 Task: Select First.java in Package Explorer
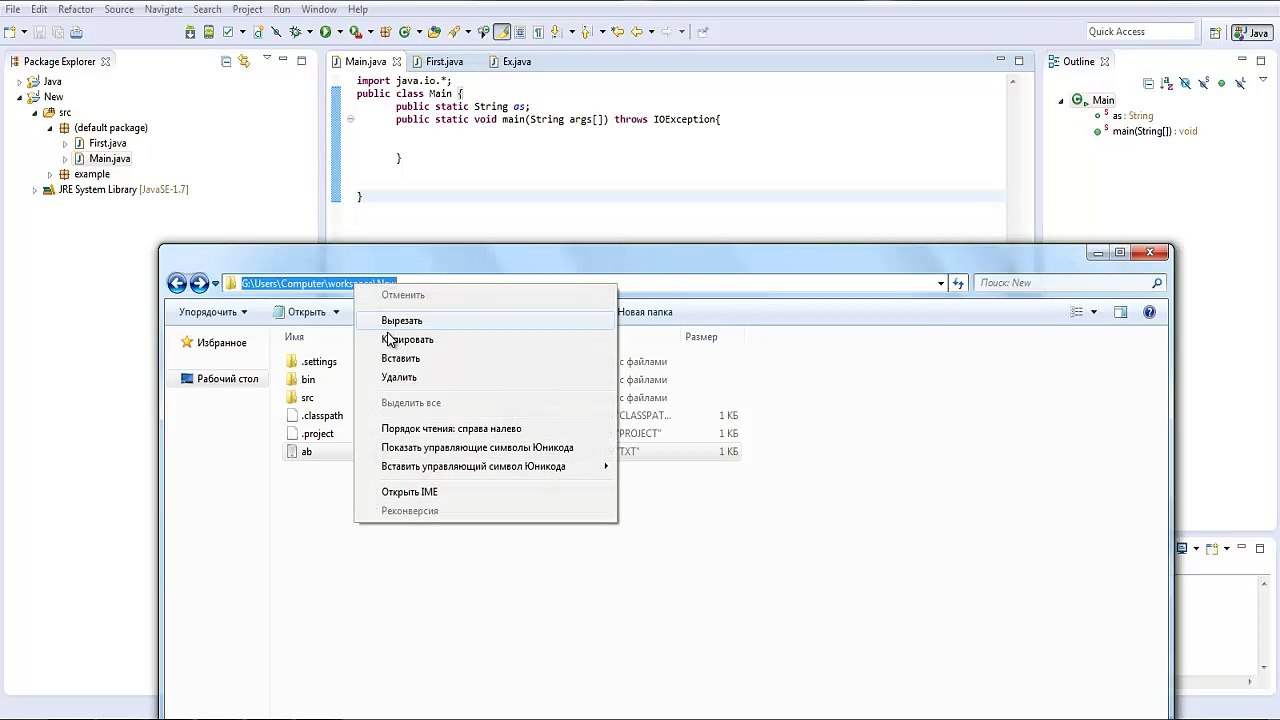(107, 143)
